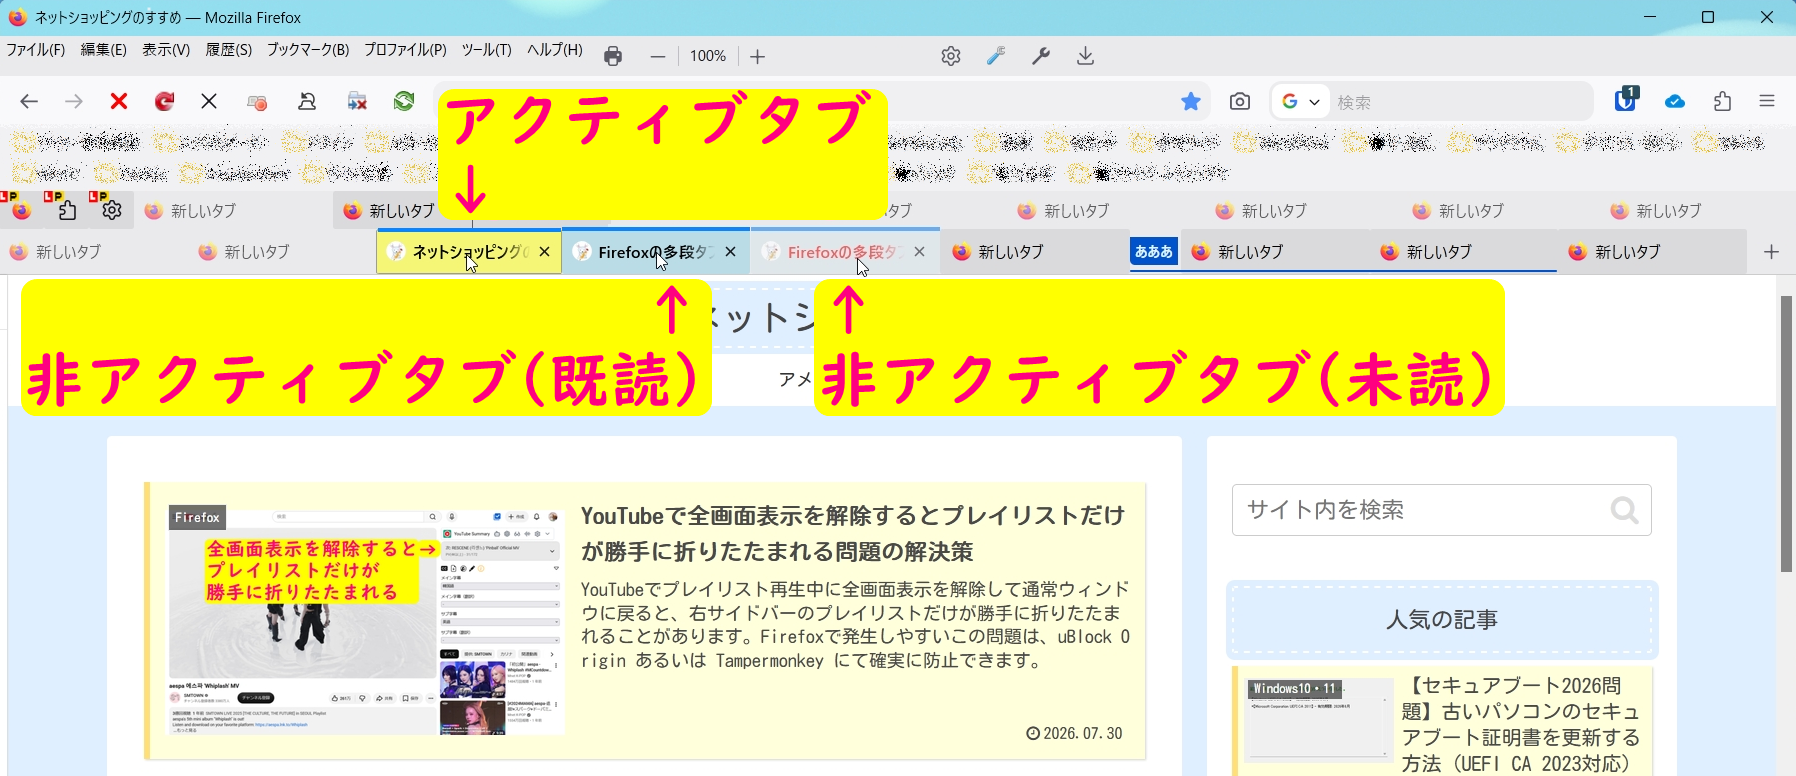Take screenshot with the camera icon

pyautogui.click(x=1240, y=101)
